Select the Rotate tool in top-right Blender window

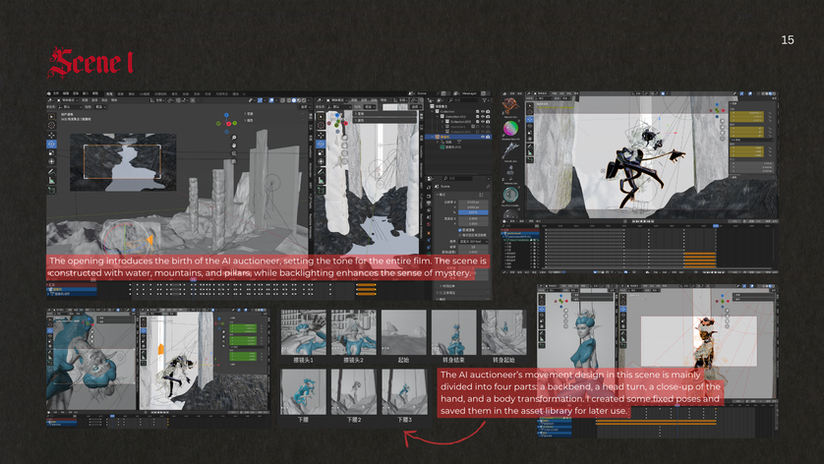[x=530, y=126]
